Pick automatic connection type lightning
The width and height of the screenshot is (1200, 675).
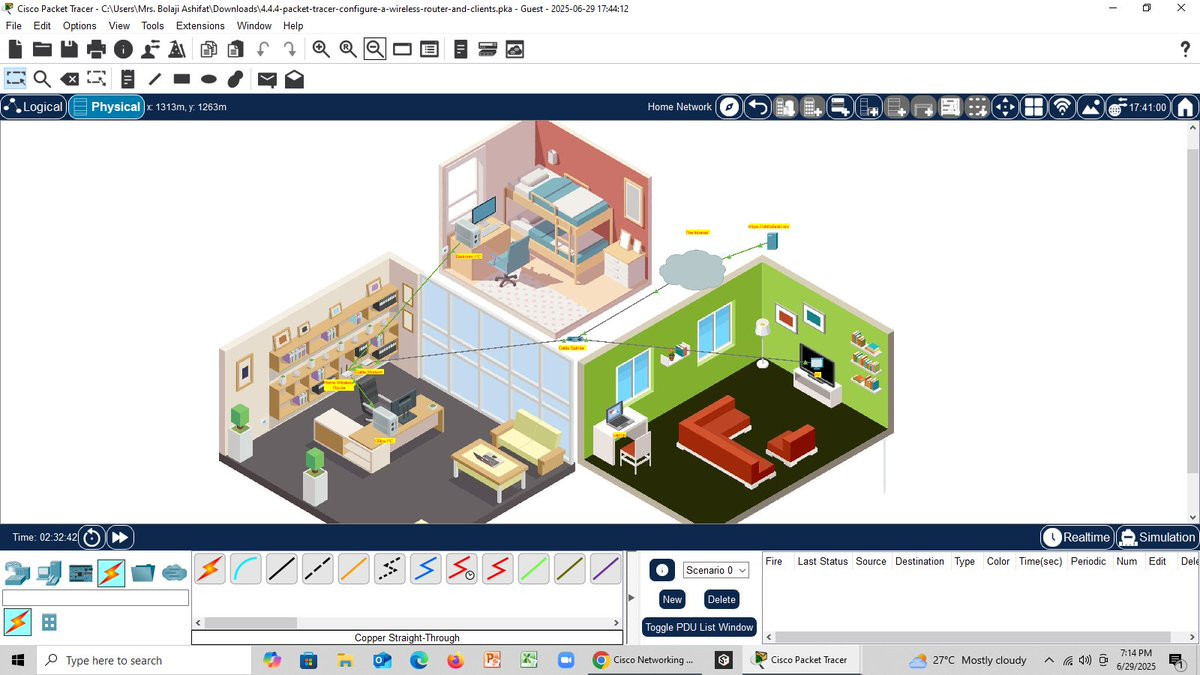pyautogui.click(x=209, y=569)
